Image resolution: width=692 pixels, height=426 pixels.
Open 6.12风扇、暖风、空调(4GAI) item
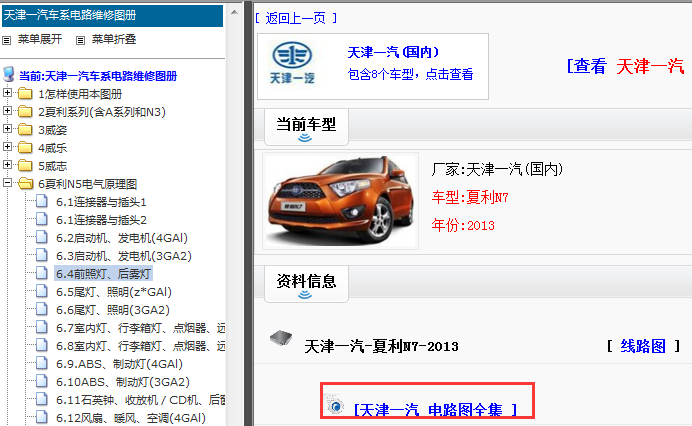131,418
